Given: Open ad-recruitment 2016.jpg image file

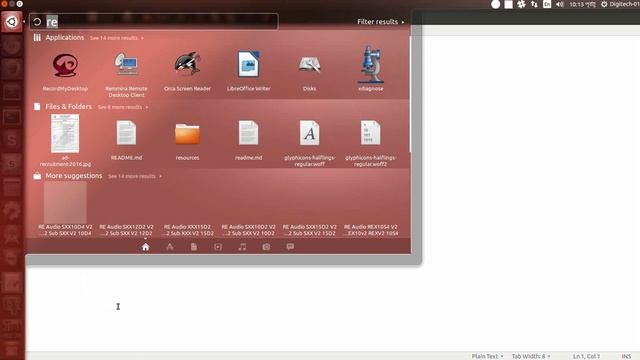Looking at the screenshot, I should (65, 140).
